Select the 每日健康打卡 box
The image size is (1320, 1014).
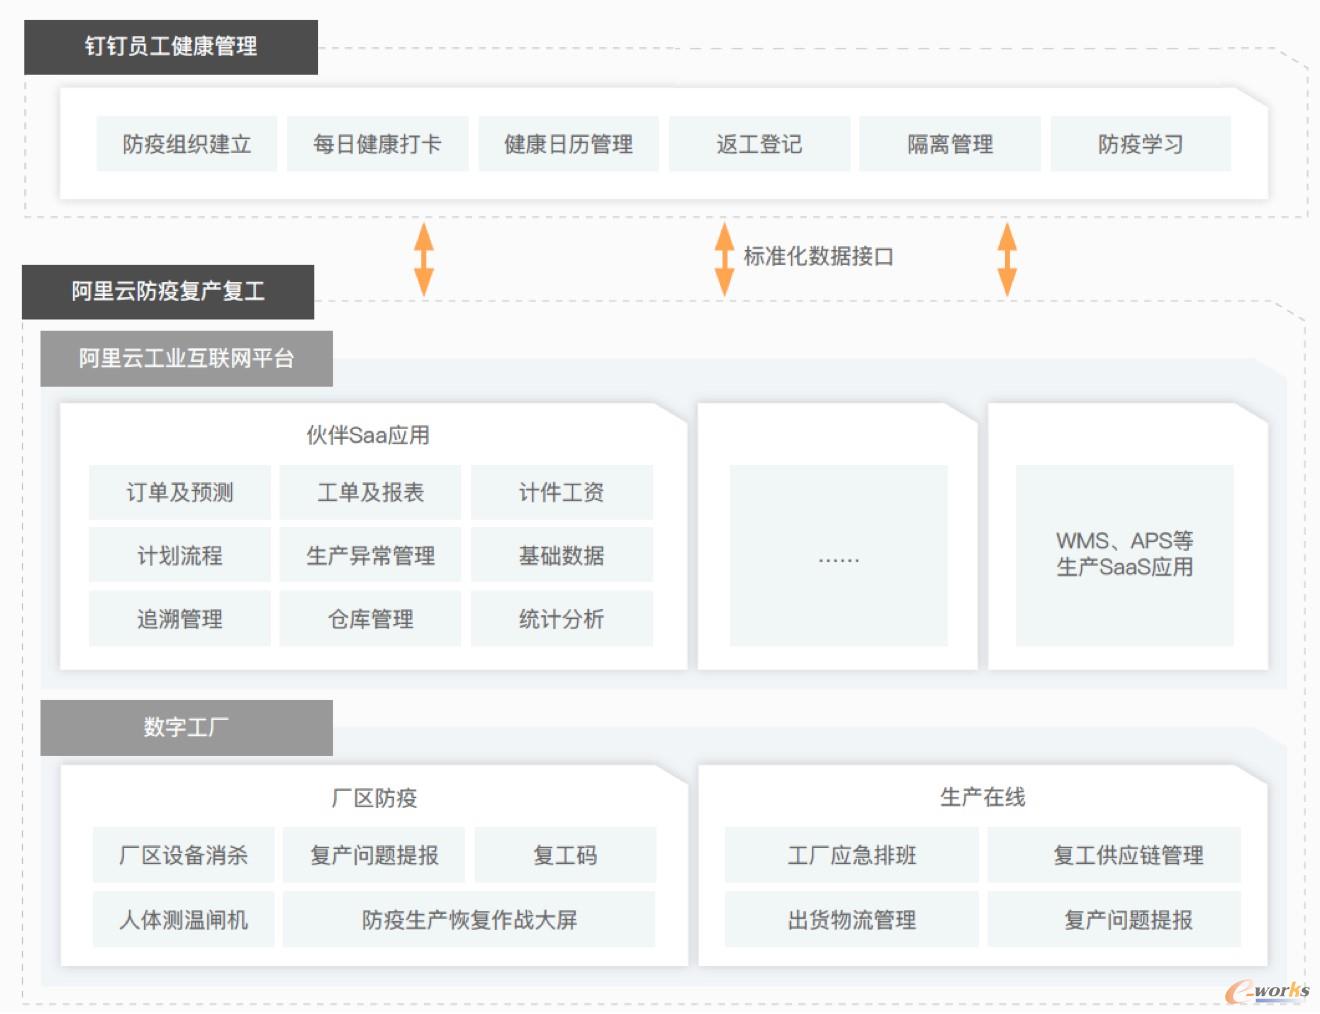(x=377, y=144)
